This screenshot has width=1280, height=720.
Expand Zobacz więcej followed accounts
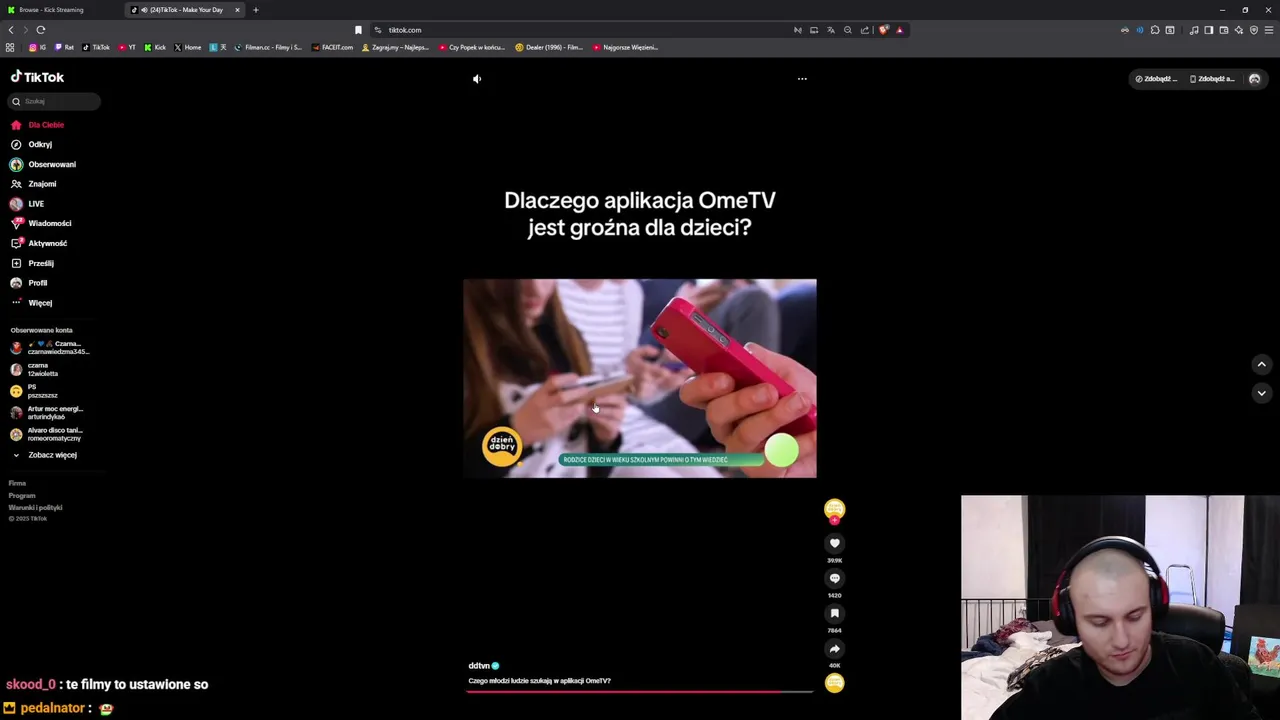click(x=44, y=455)
